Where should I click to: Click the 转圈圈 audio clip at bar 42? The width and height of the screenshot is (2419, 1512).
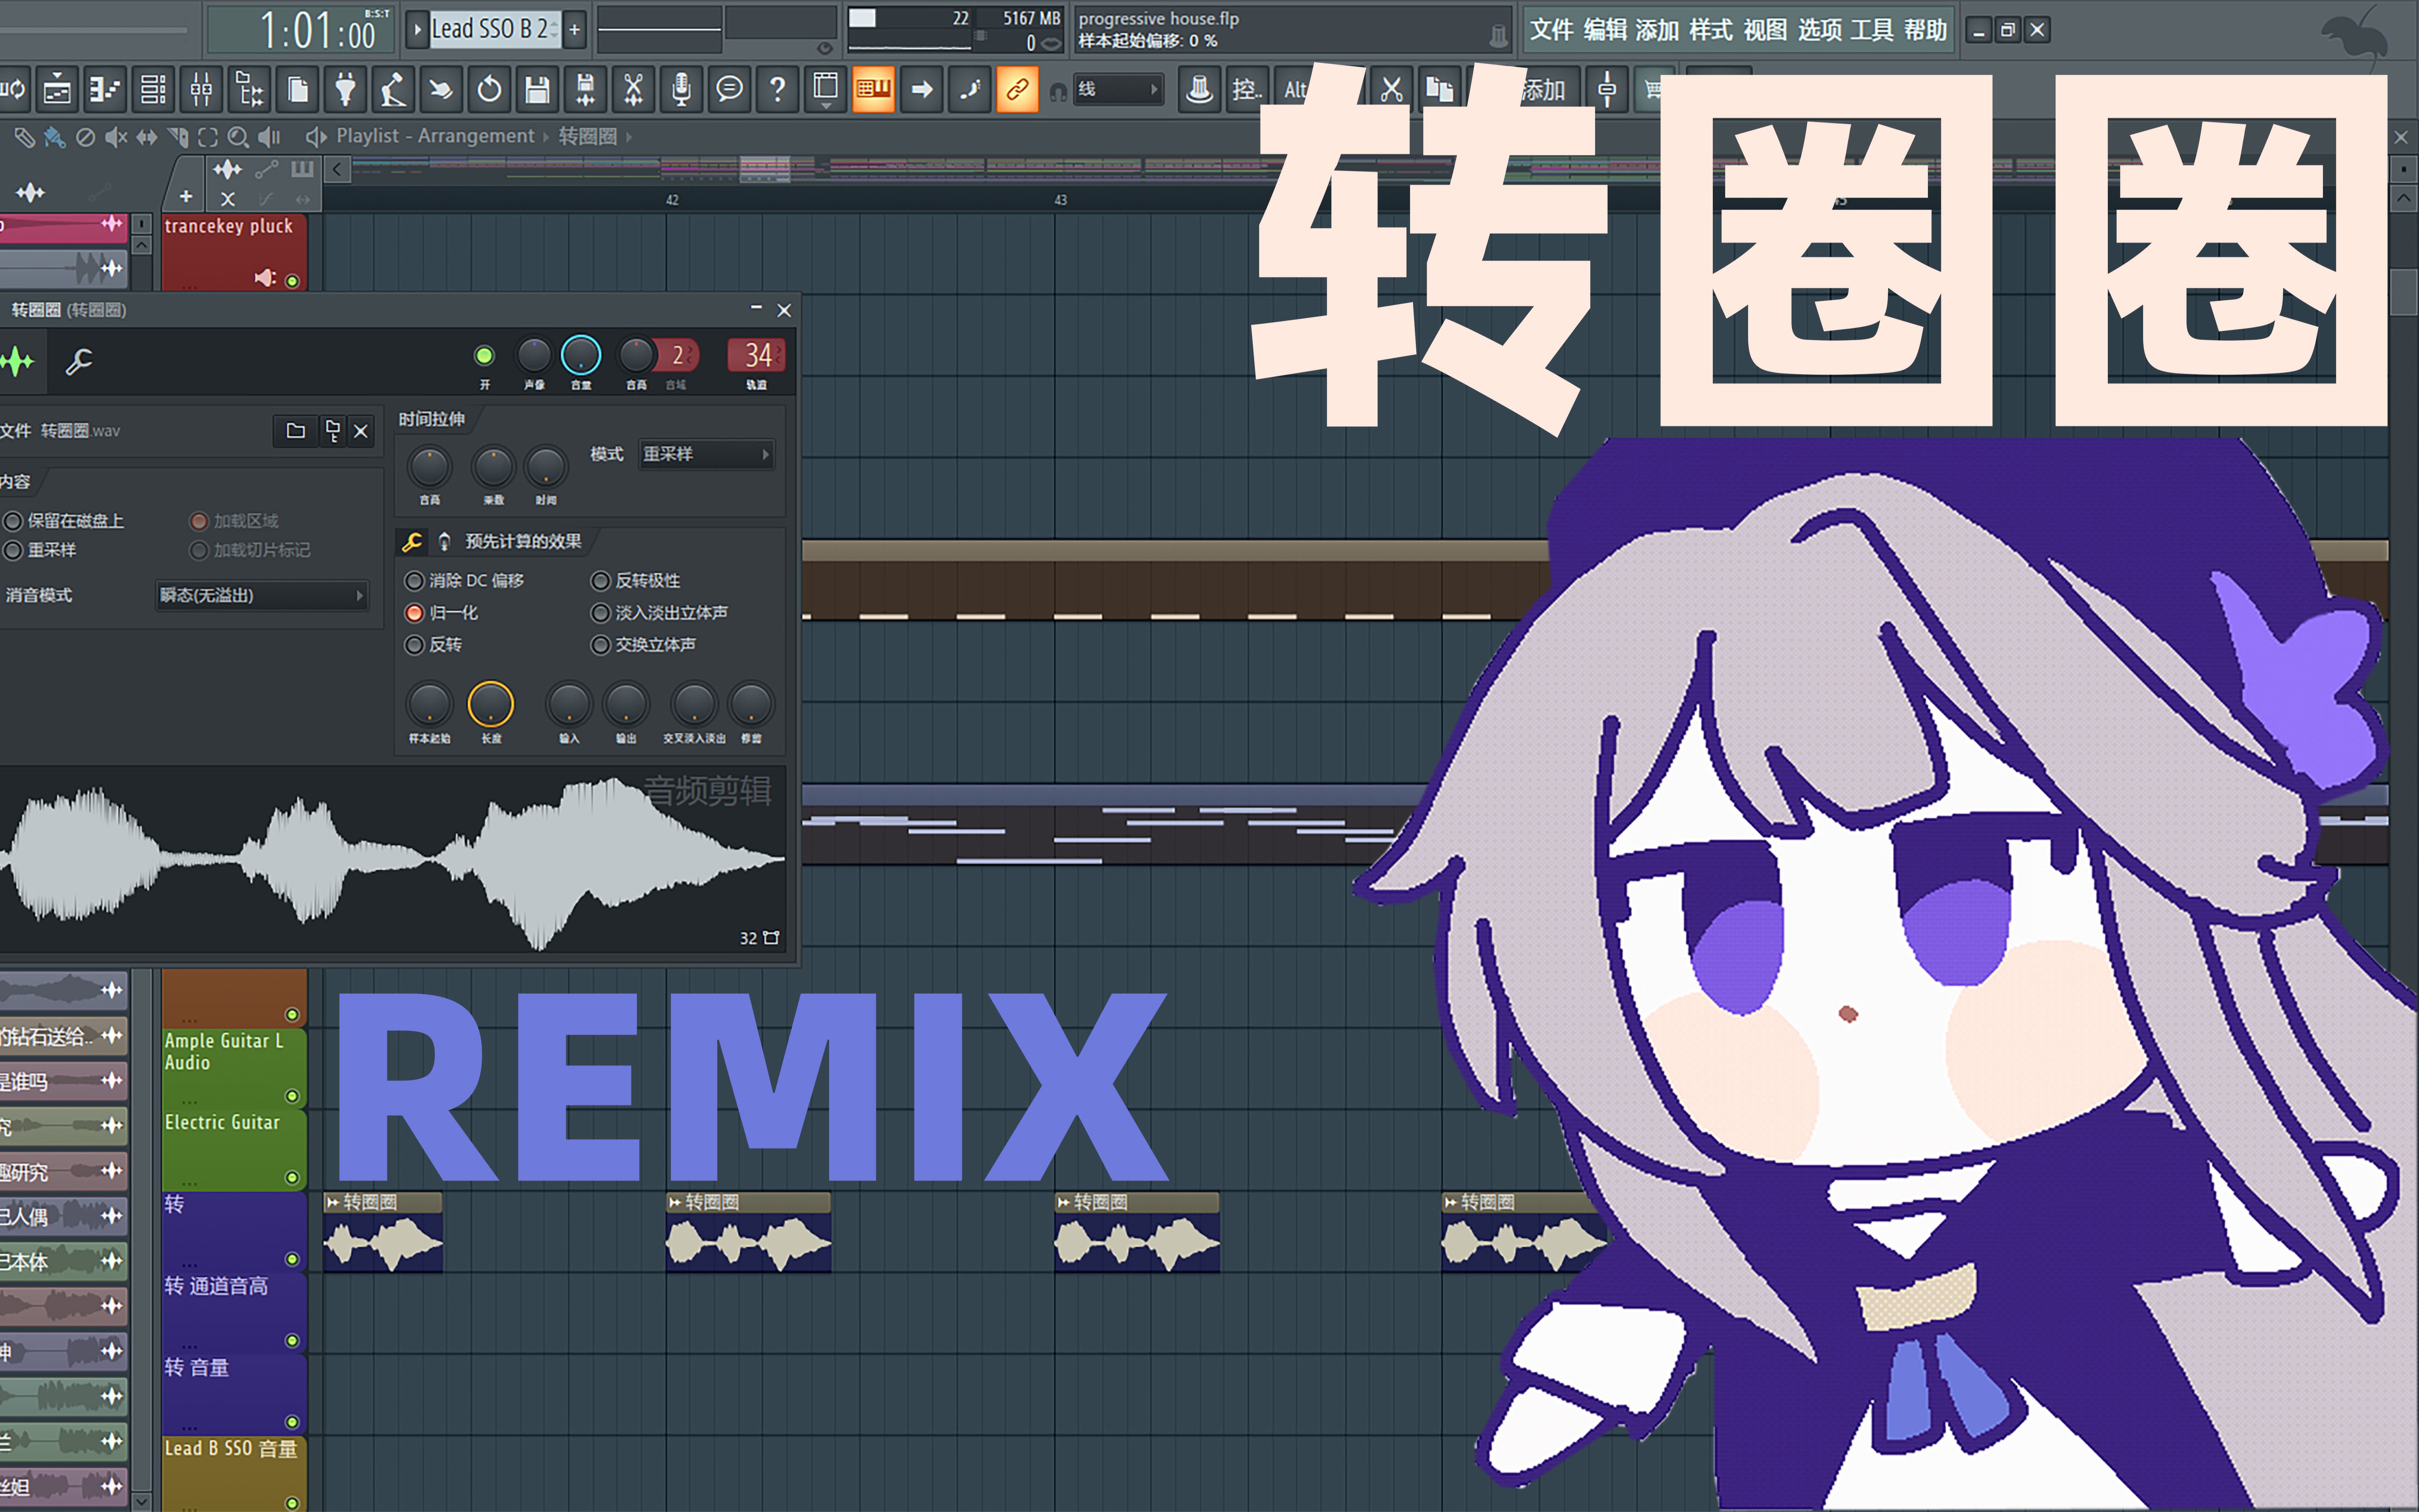(748, 1232)
